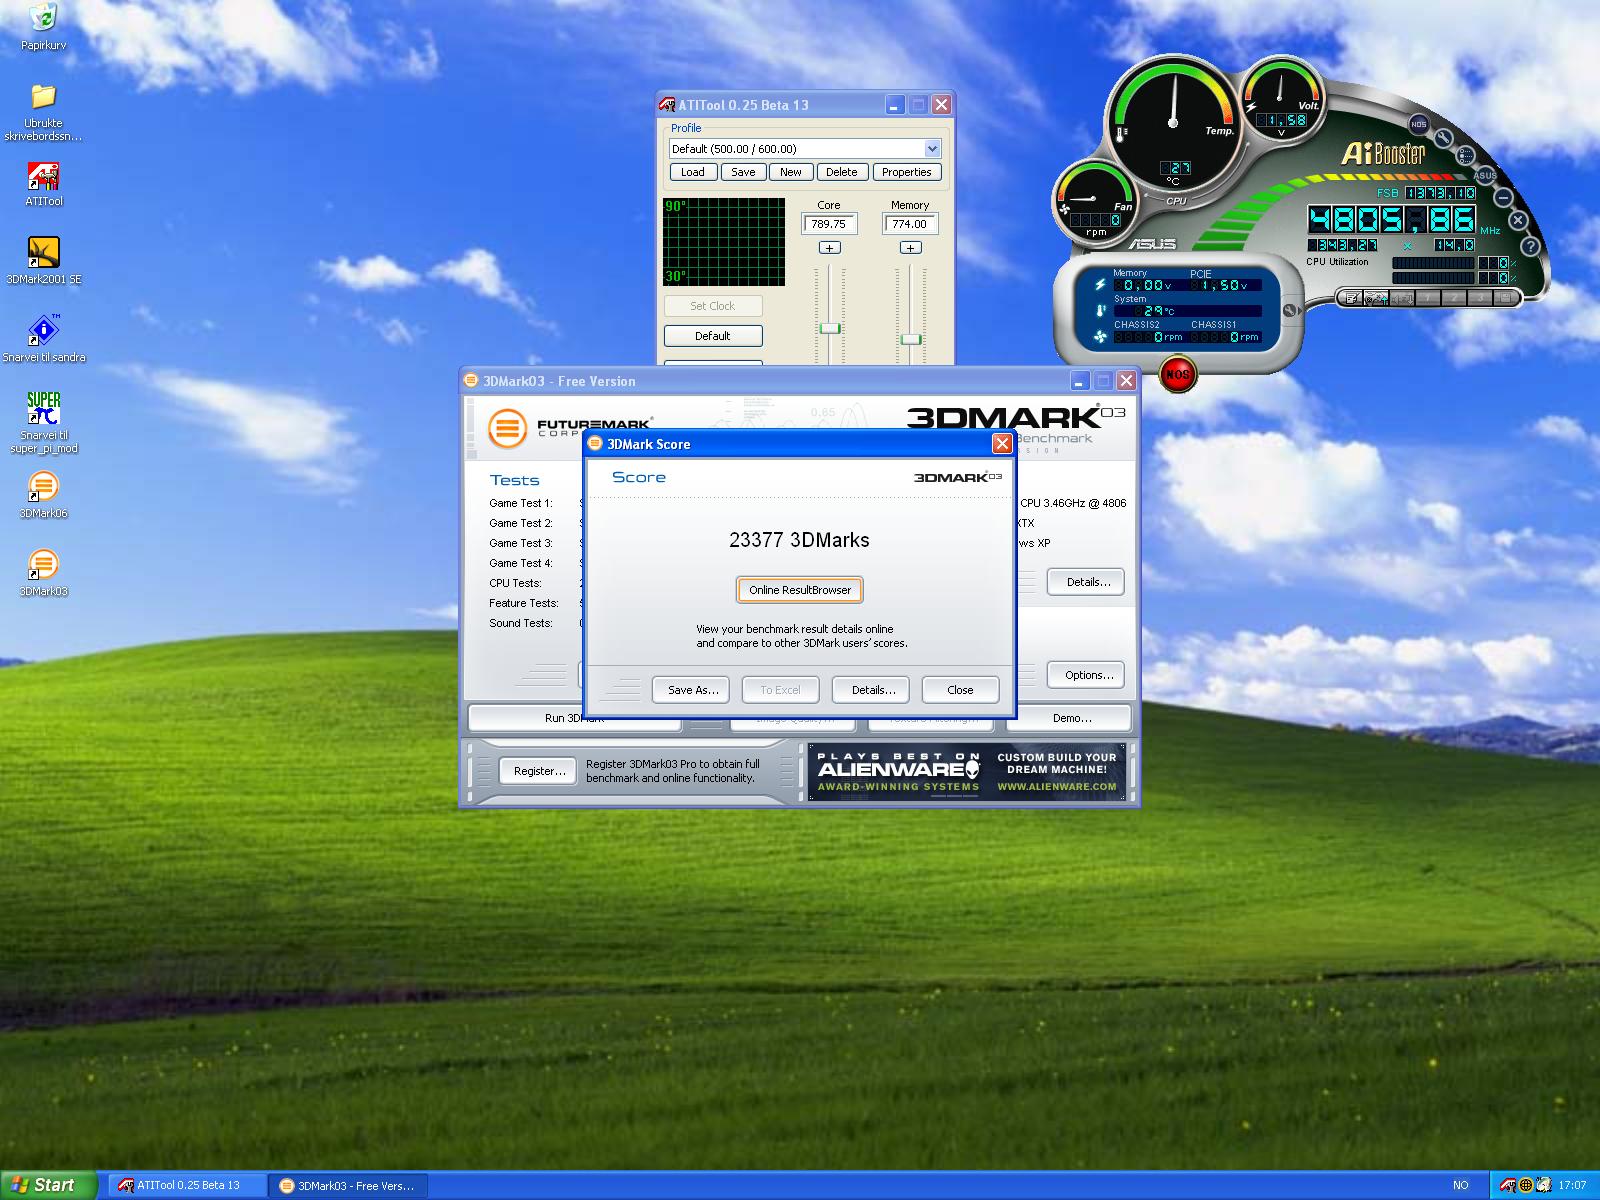This screenshot has width=1600, height=1200.
Task: Close the 3DMark Score dialog with X
Action: click(1002, 444)
